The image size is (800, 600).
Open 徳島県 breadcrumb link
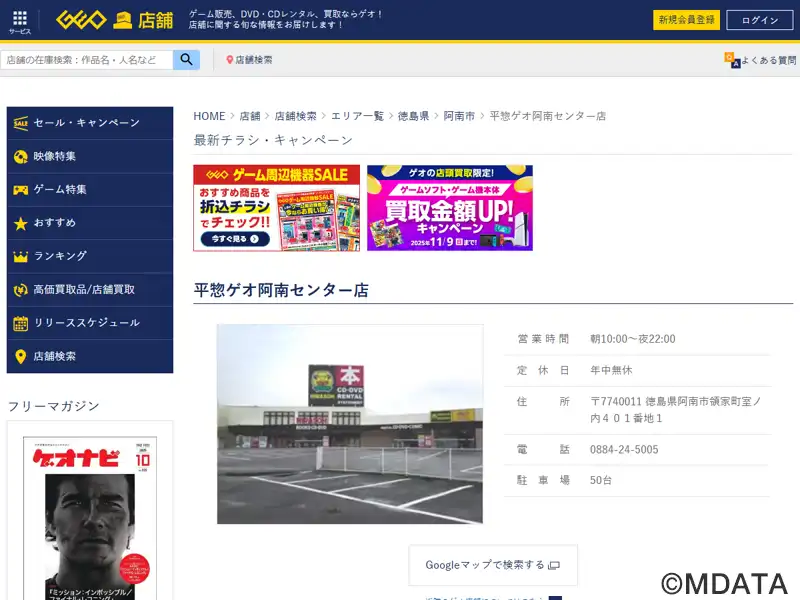point(413,116)
